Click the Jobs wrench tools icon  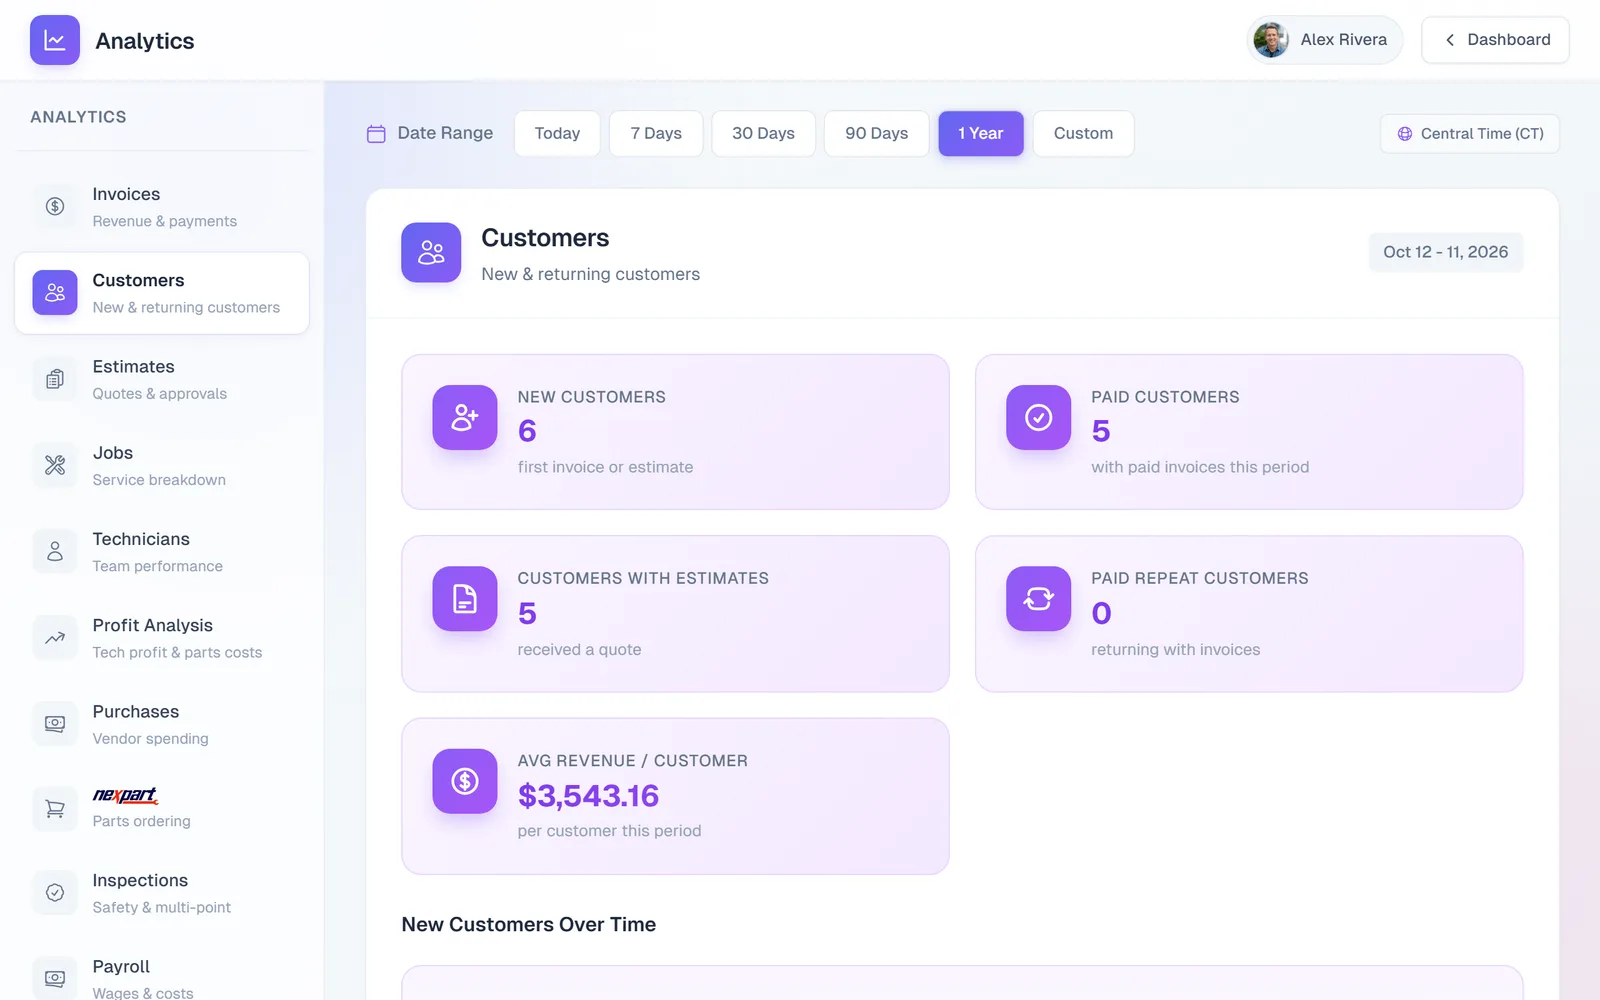[55, 465]
